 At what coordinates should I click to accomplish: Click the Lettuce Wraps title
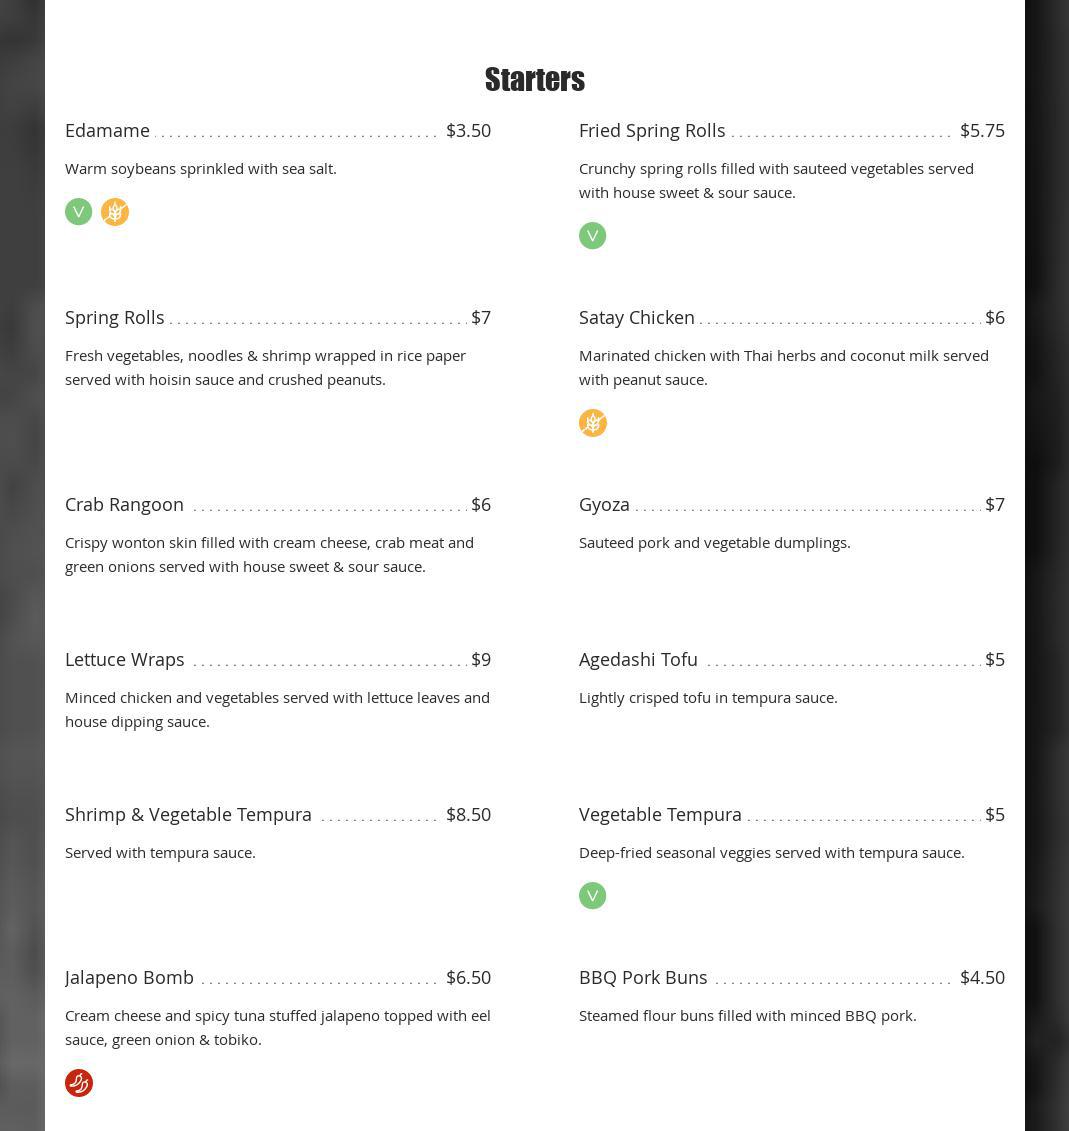pos(124,660)
